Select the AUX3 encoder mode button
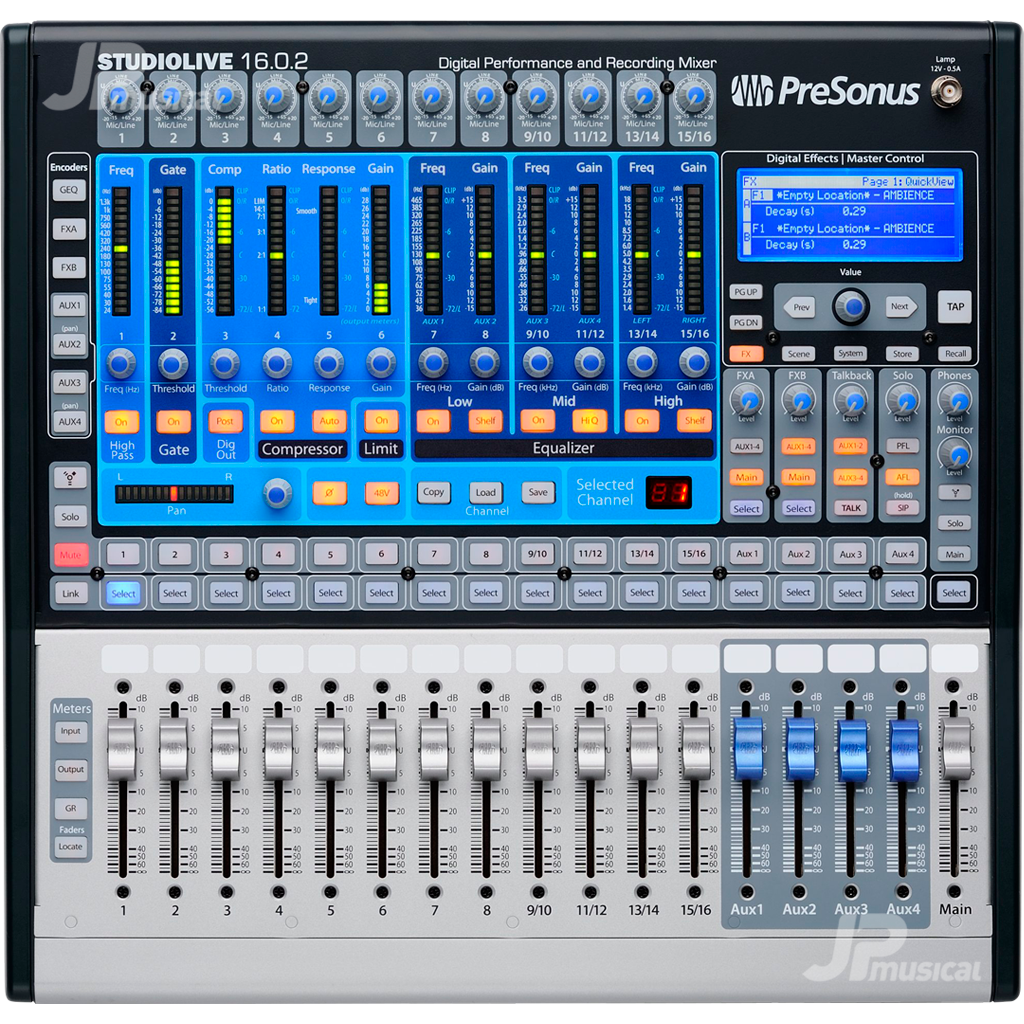 point(69,383)
